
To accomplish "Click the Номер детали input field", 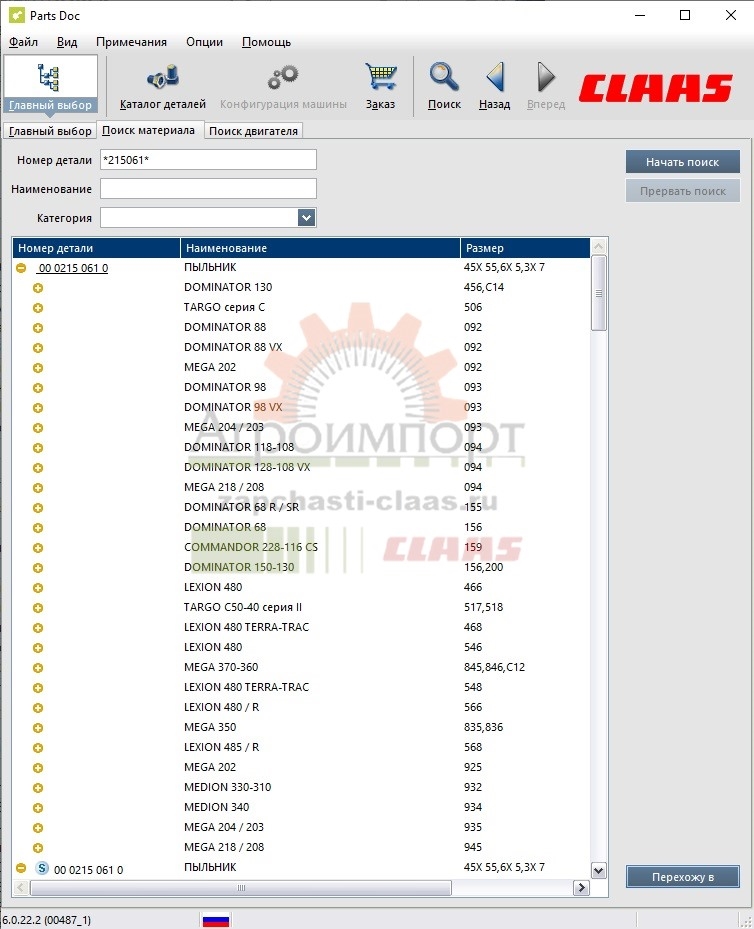I will 208,159.
